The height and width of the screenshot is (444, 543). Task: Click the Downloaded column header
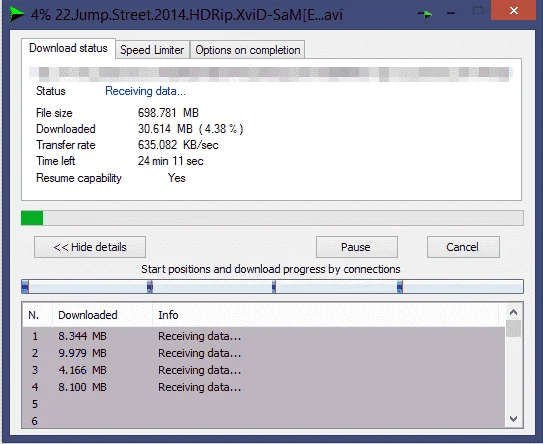pyautogui.click(x=103, y=315)
